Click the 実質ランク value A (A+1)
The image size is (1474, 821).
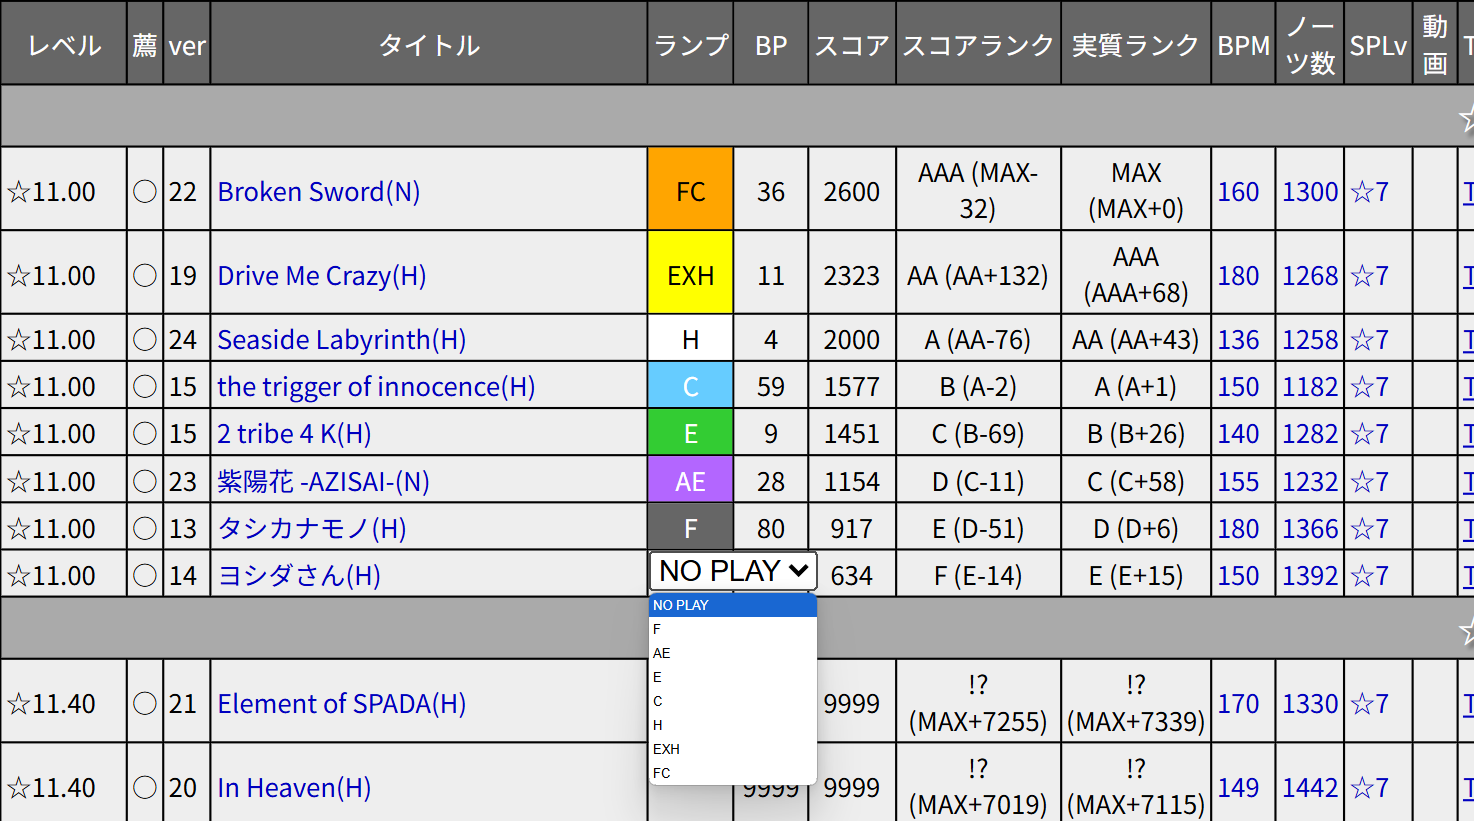1136,386
